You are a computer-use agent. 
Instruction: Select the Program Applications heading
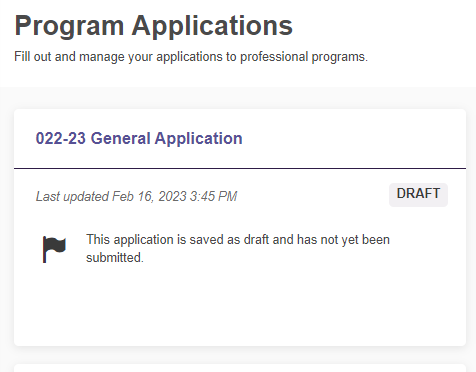(x=154, y=26)
